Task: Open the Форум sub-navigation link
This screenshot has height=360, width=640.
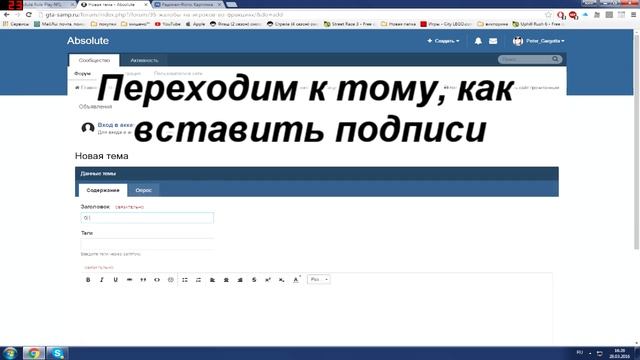Action: [x=82, y=73]
